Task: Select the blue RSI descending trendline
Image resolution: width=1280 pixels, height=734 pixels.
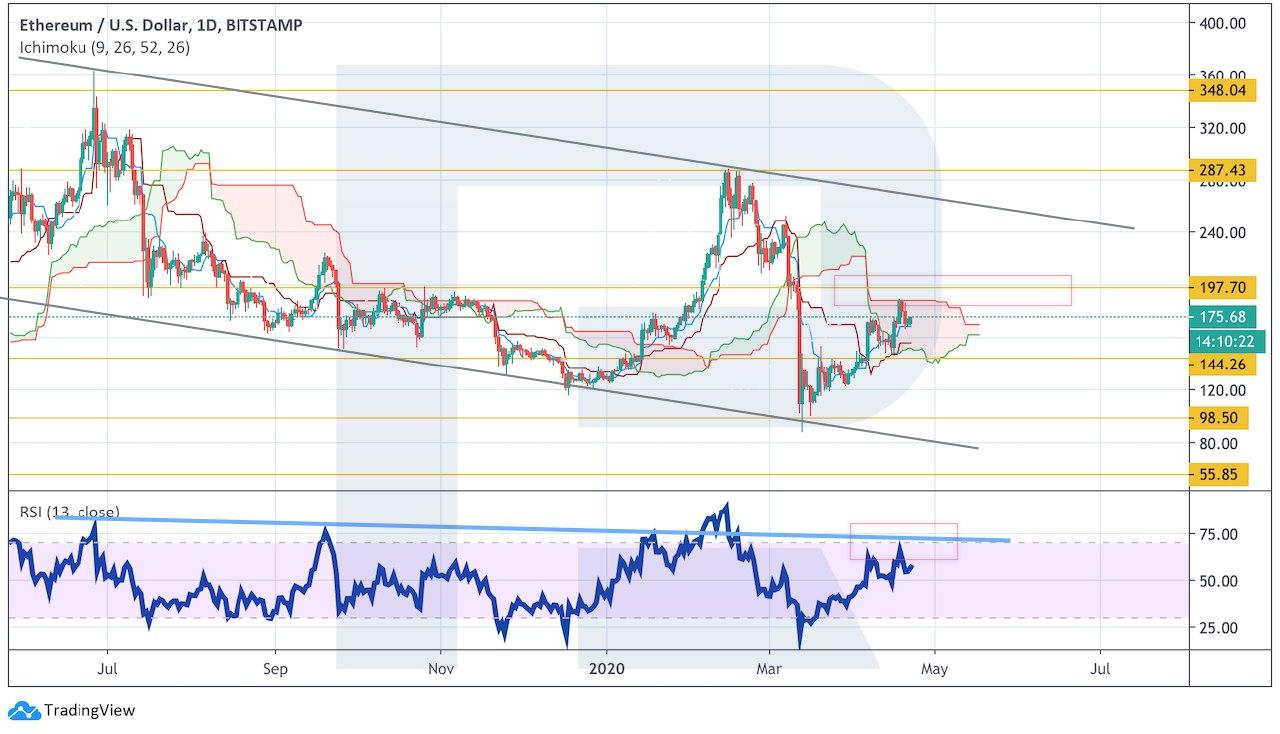Action: 532,528
